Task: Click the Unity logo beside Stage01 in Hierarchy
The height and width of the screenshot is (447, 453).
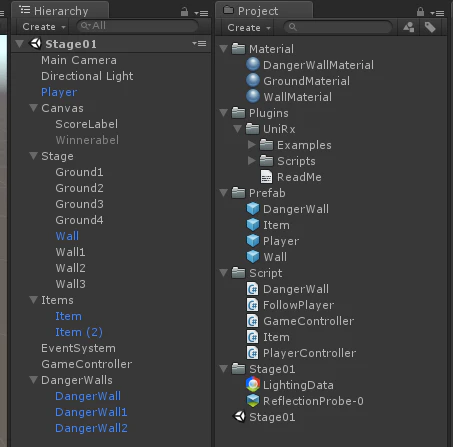Action: (35, 44)
